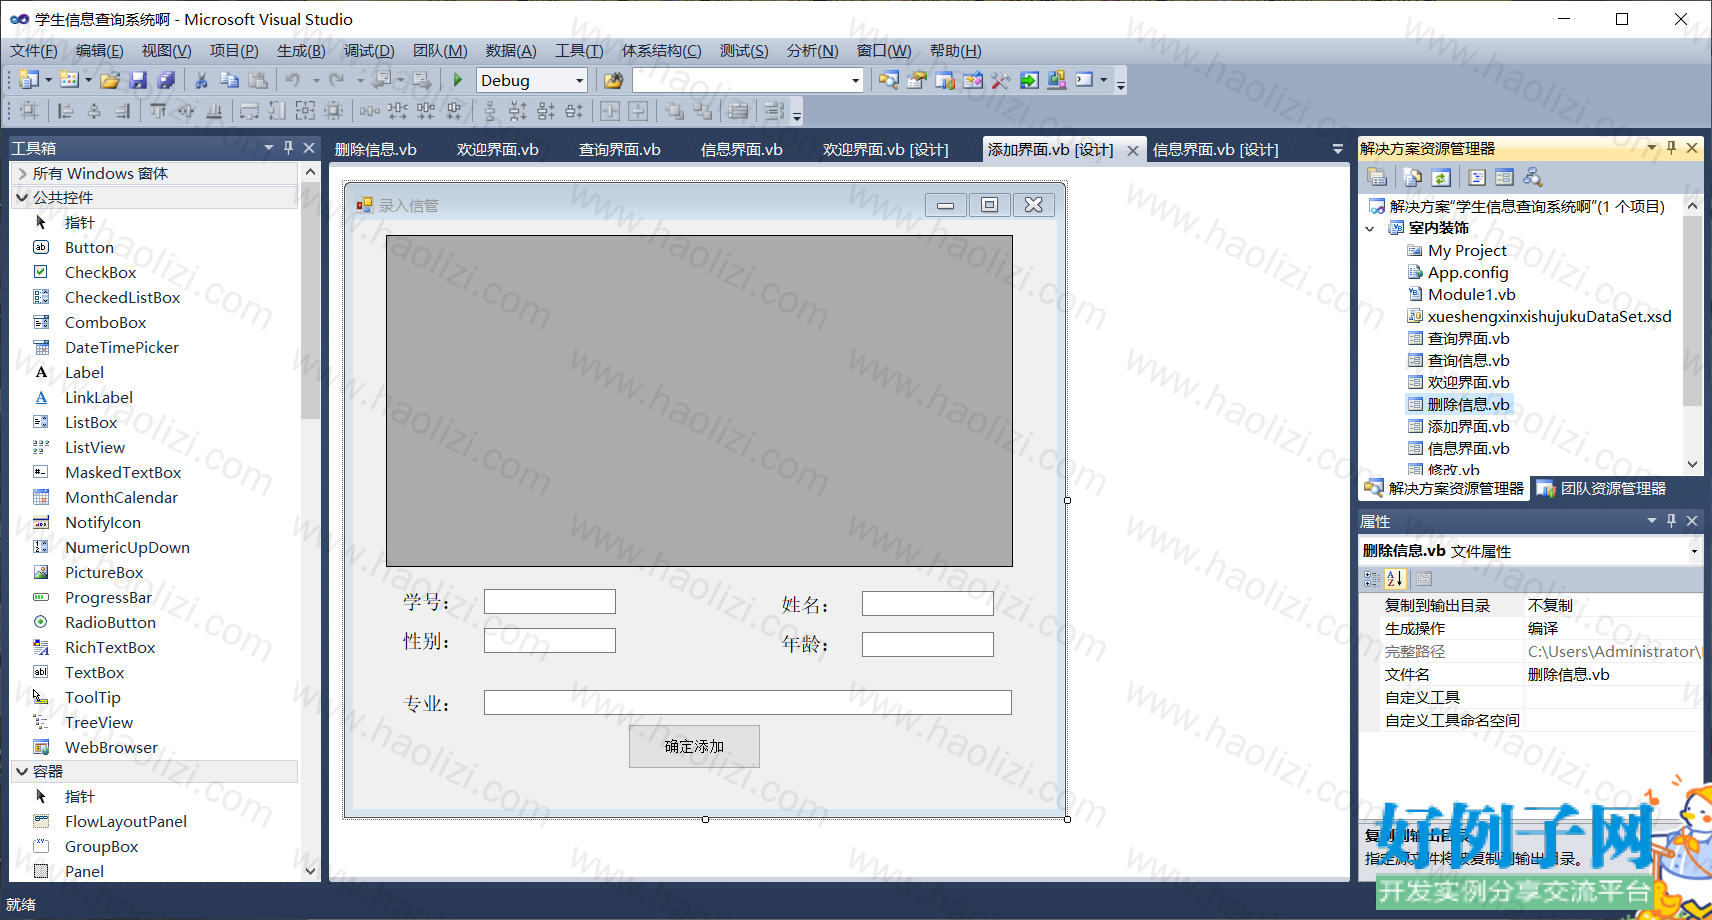Select 查询界面.vb in Solution Explorer
The image size is (1712, 920).
pos(1468,338)
